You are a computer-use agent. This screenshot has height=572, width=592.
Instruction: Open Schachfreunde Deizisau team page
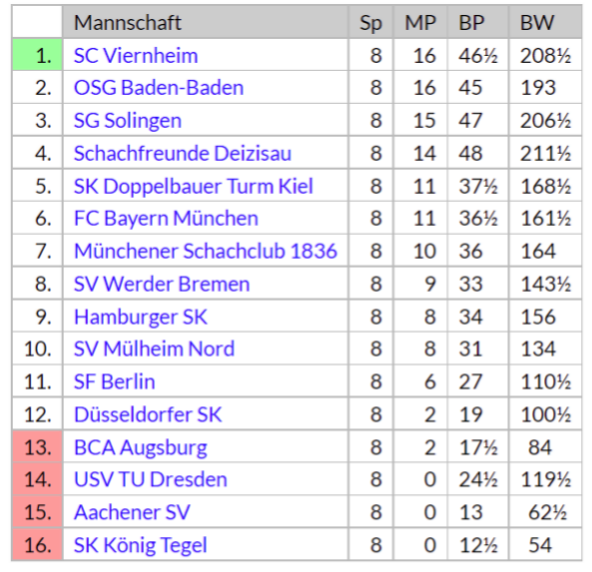182,153
